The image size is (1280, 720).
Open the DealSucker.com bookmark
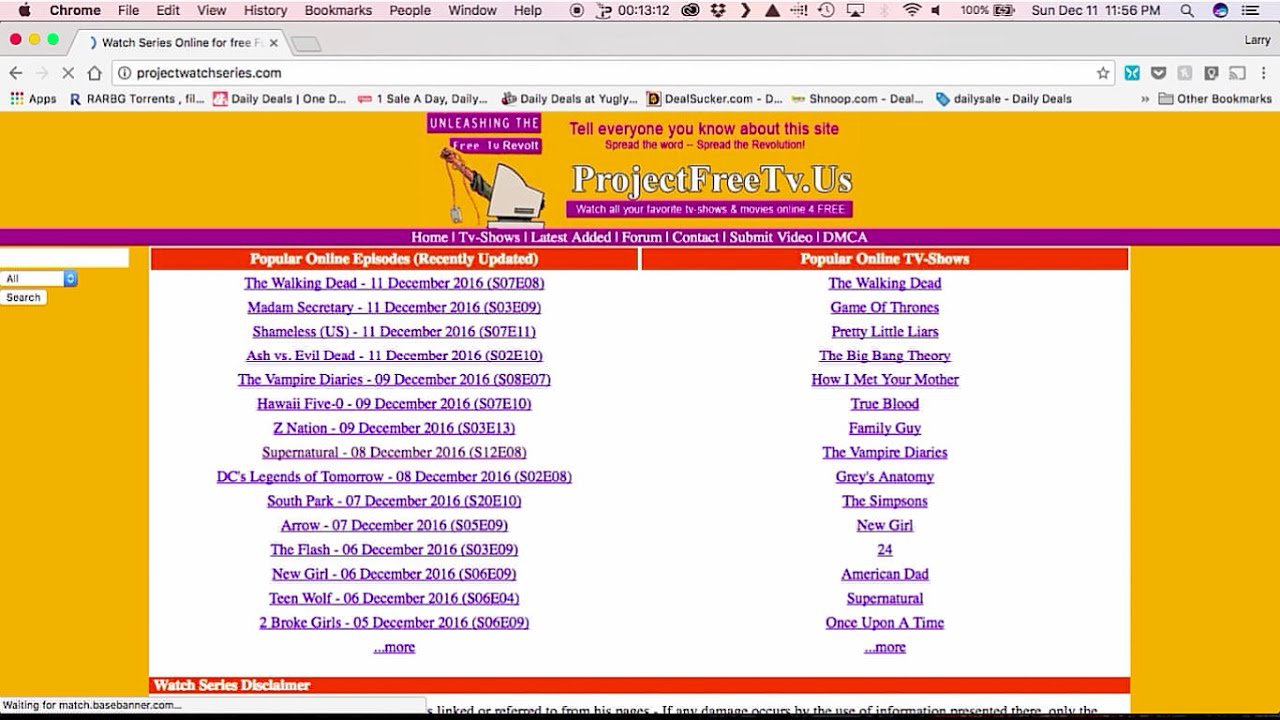[x=715, y=99]
